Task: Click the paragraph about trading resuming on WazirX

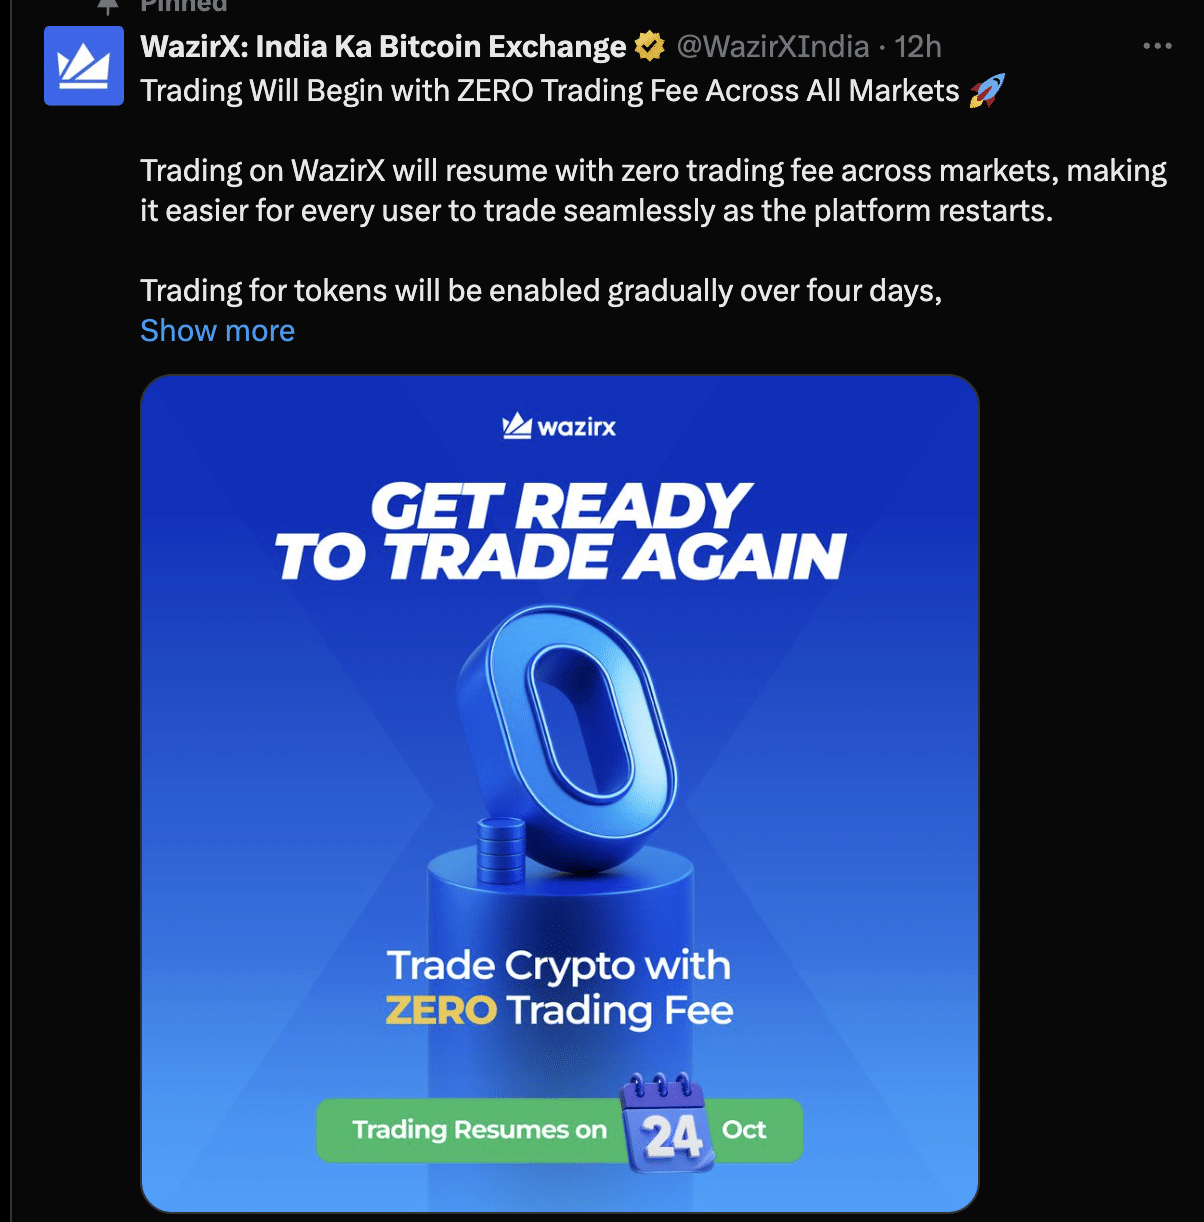Action: coord(653,191)
